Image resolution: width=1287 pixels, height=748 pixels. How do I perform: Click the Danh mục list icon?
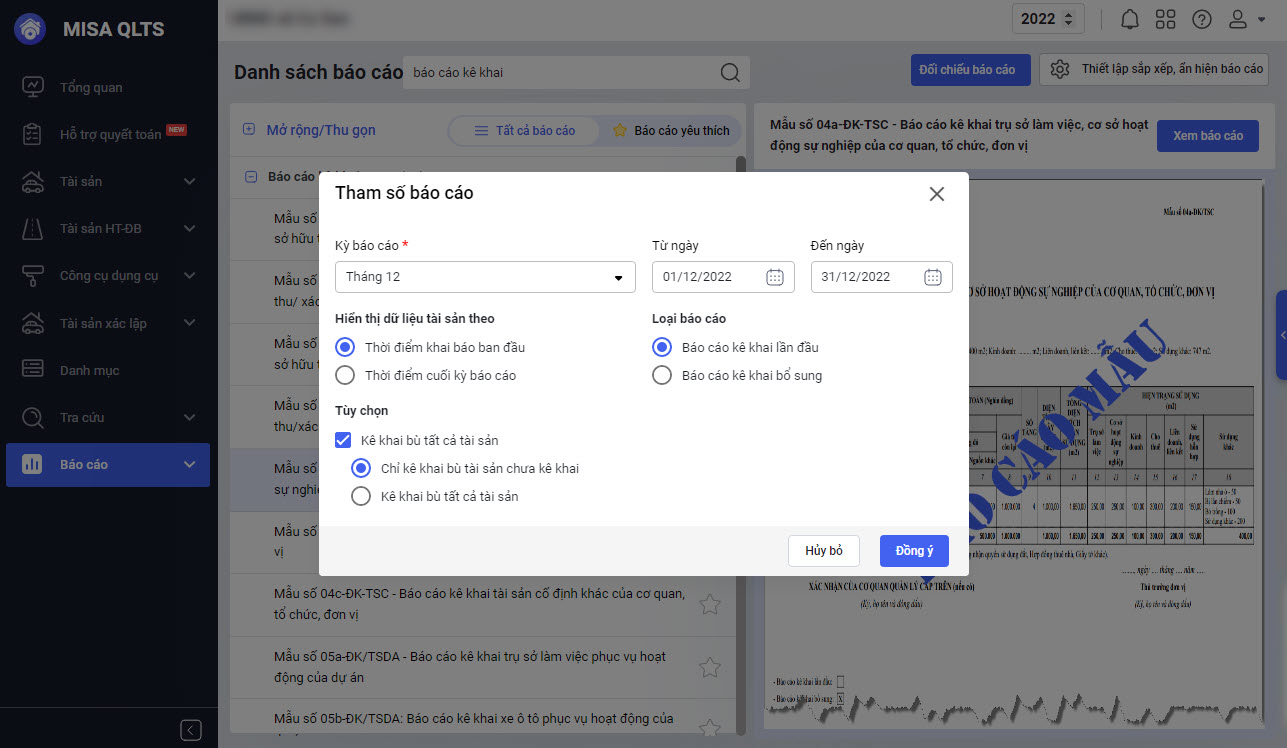click(33, 370)
